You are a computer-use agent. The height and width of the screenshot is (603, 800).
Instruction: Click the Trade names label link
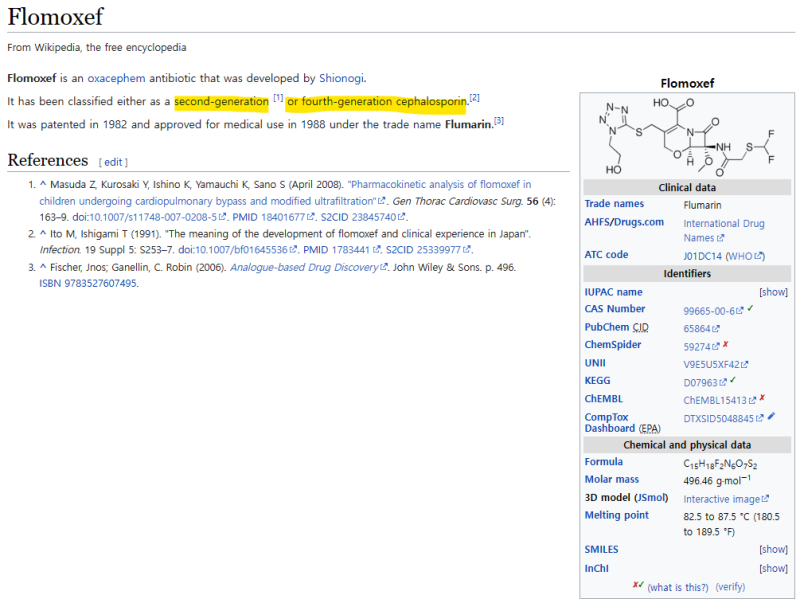pyautogui.click(x=614, y=204)
